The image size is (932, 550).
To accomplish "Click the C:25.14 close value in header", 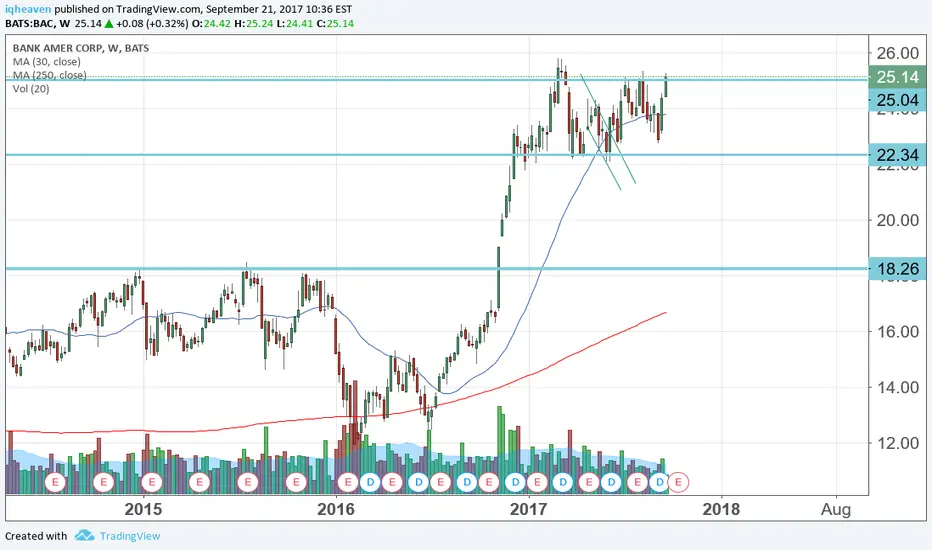I will pos(334,24).
